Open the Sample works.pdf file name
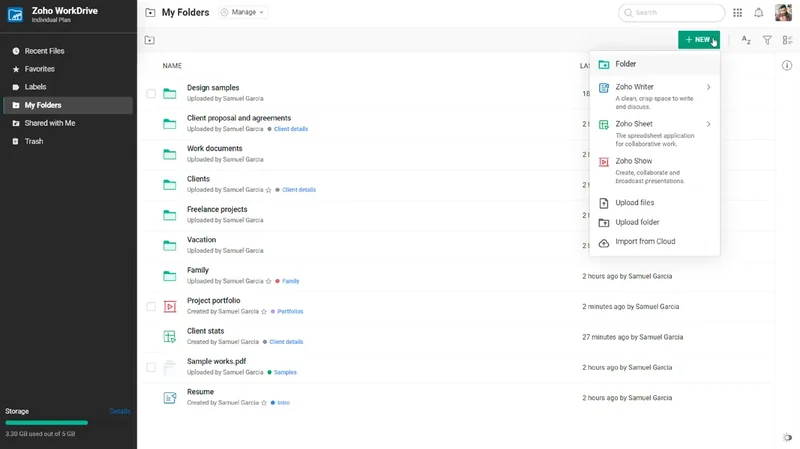800x449 pixels. tap(216, 361)
